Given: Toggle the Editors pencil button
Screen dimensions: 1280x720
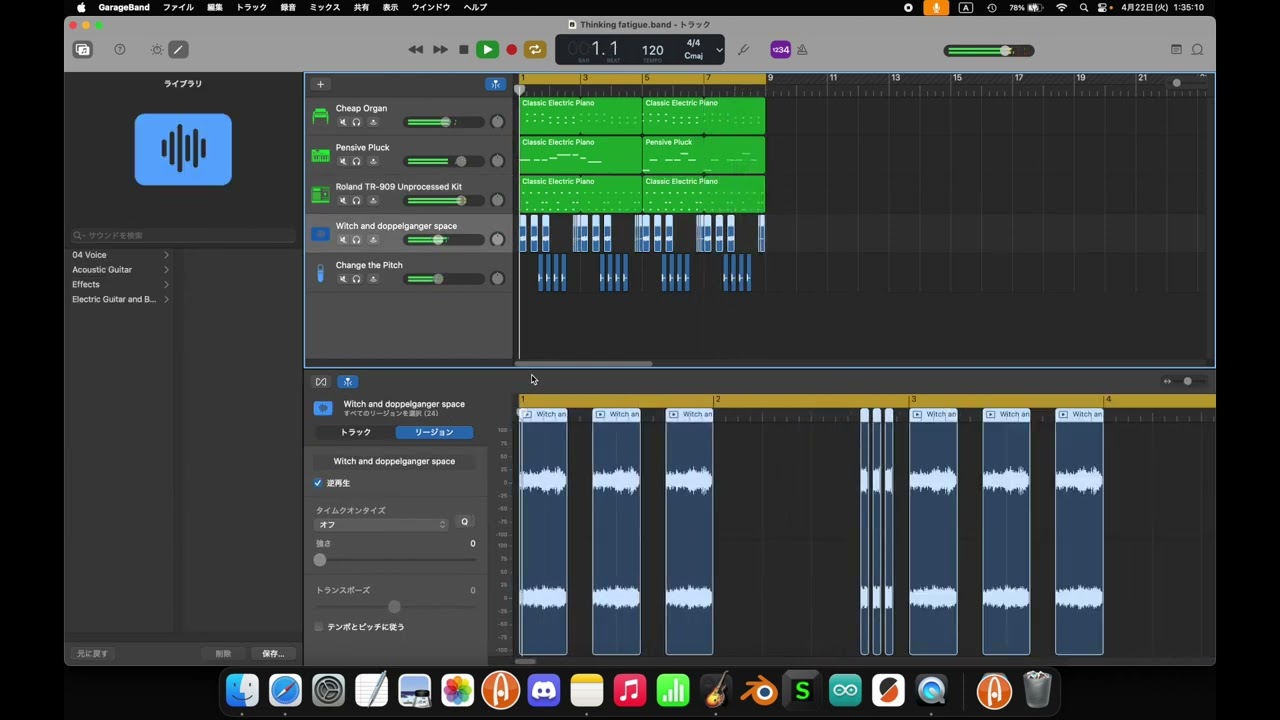Looking at the screenshot, I should point(178,50).
